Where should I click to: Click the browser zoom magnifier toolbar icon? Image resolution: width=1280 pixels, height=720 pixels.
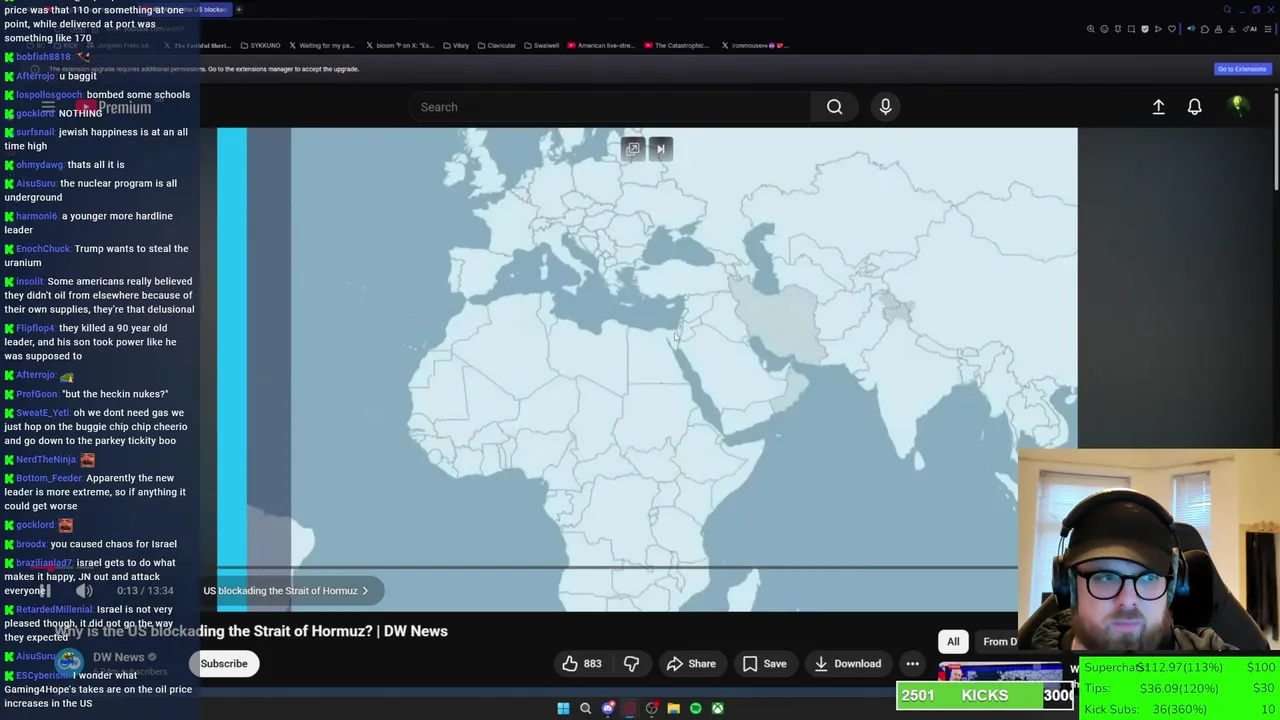(x=1090, y=29)
